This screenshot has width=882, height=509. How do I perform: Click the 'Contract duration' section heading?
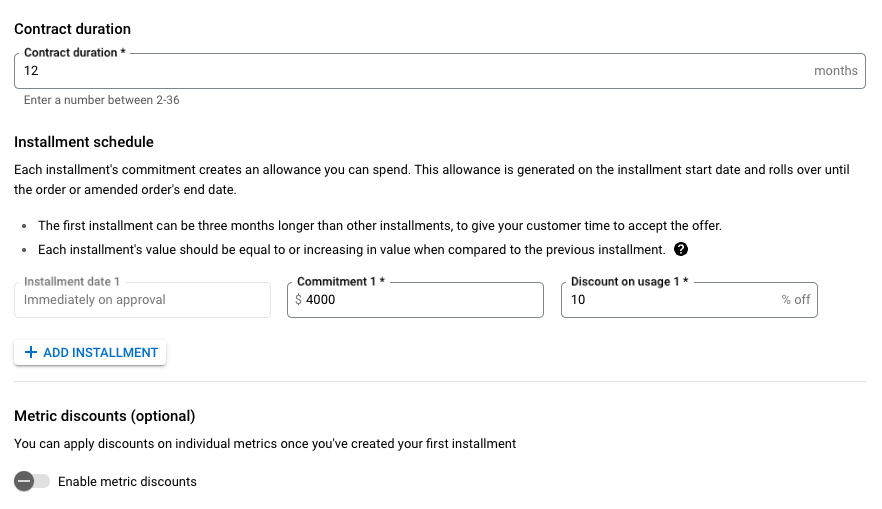pos(73,29)
